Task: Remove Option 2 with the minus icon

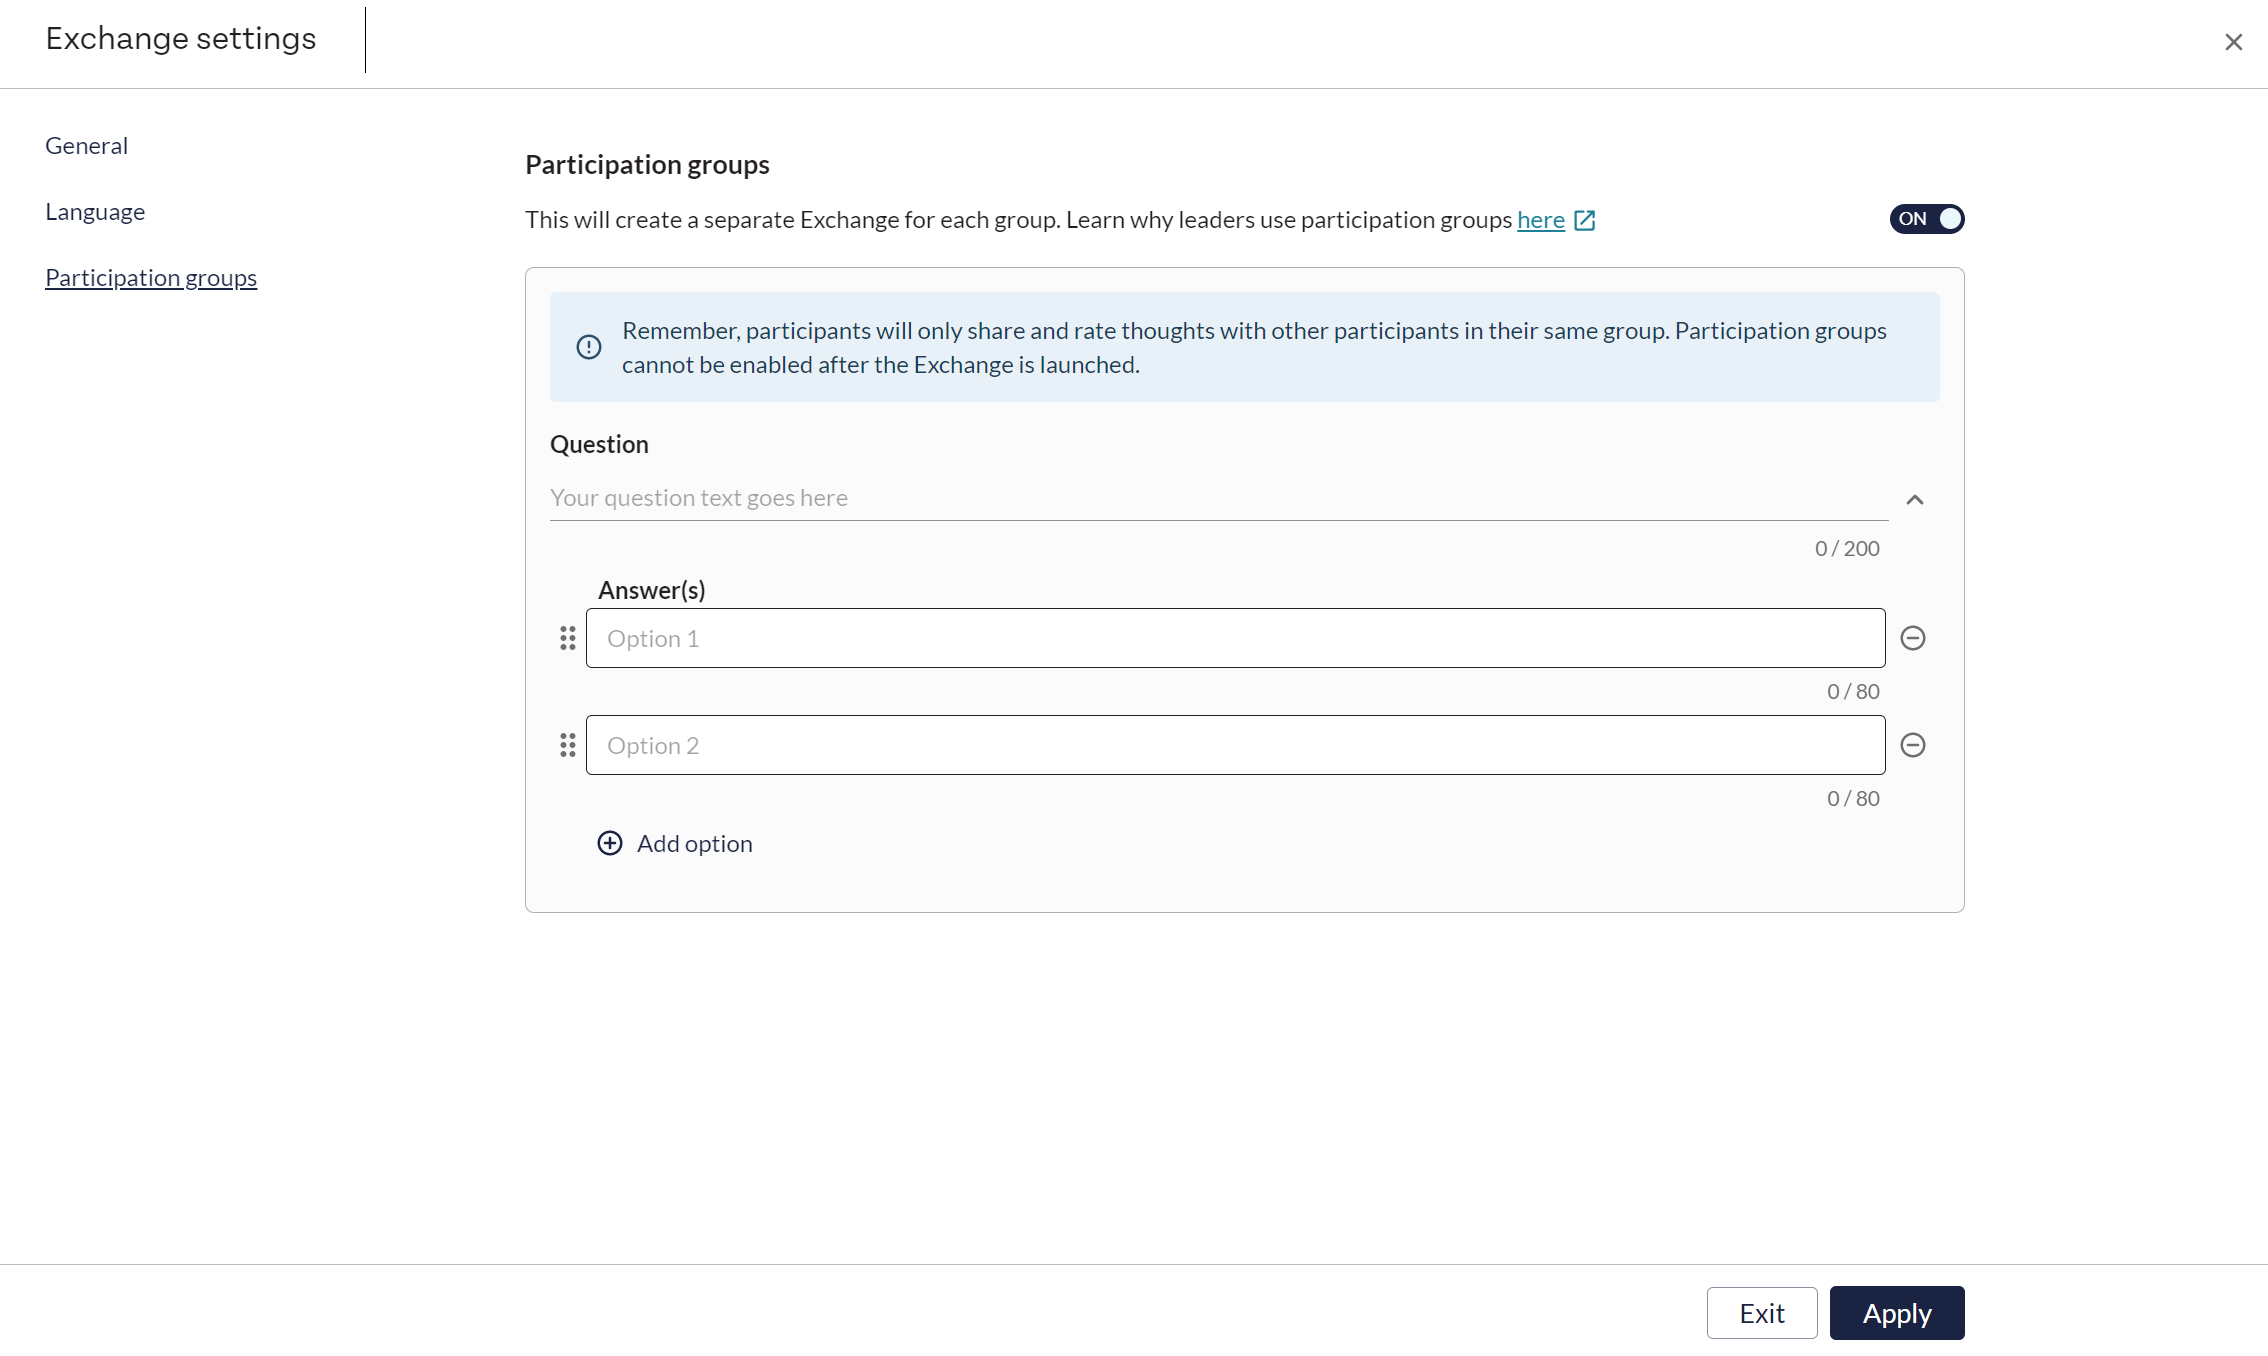Action: coord(1912,745)
